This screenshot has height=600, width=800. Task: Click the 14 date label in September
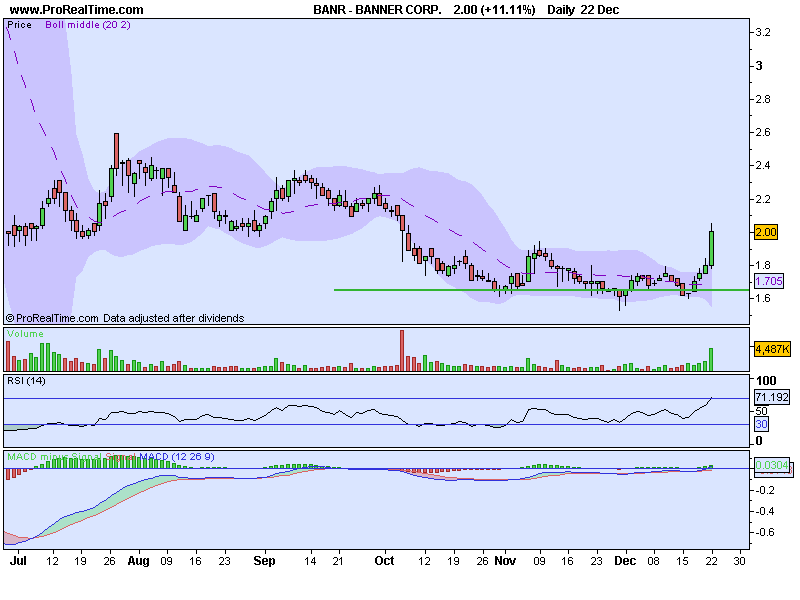(310, 561)
